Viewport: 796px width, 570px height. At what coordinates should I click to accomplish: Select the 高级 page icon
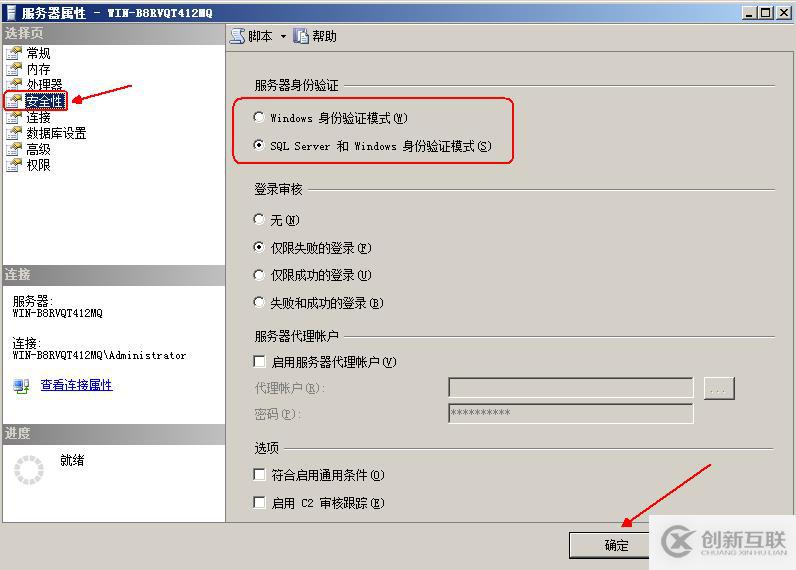pos(14,149)
